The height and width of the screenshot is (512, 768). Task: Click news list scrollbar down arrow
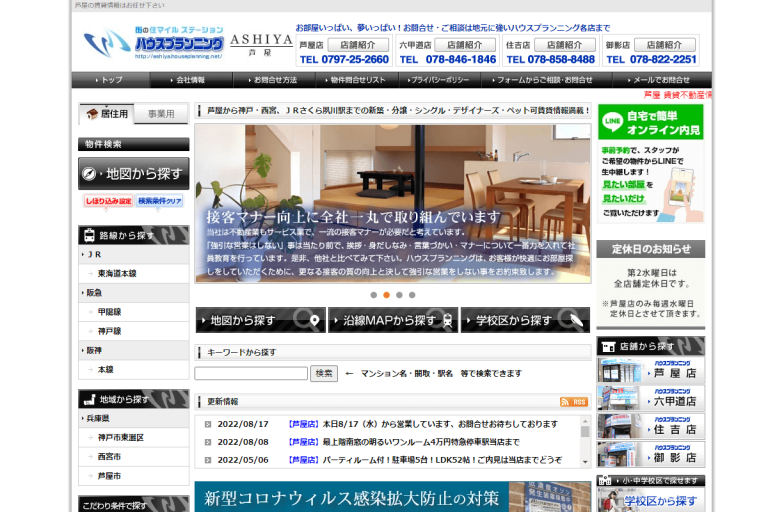(x=585, y=462)
